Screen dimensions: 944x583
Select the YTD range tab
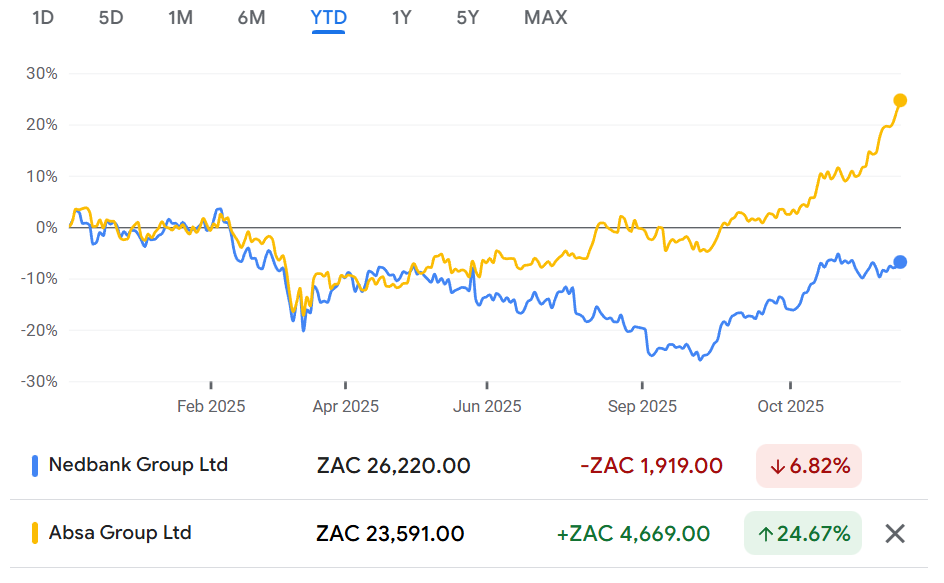[328, 17]
